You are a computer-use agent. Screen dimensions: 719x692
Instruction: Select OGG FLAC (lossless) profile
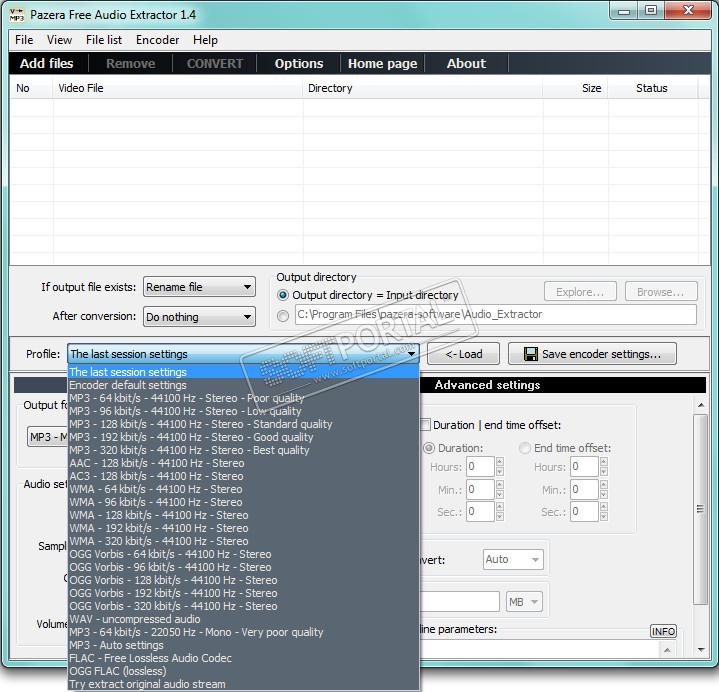pos(243,671)
